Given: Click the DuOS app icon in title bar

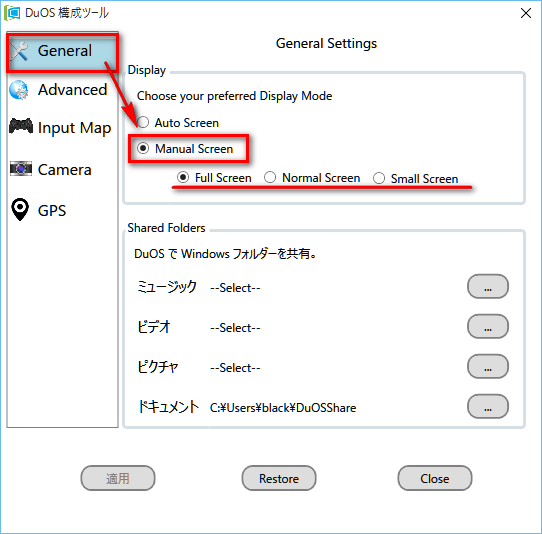Looking at the screenshot, I should (x=12, y=13).
